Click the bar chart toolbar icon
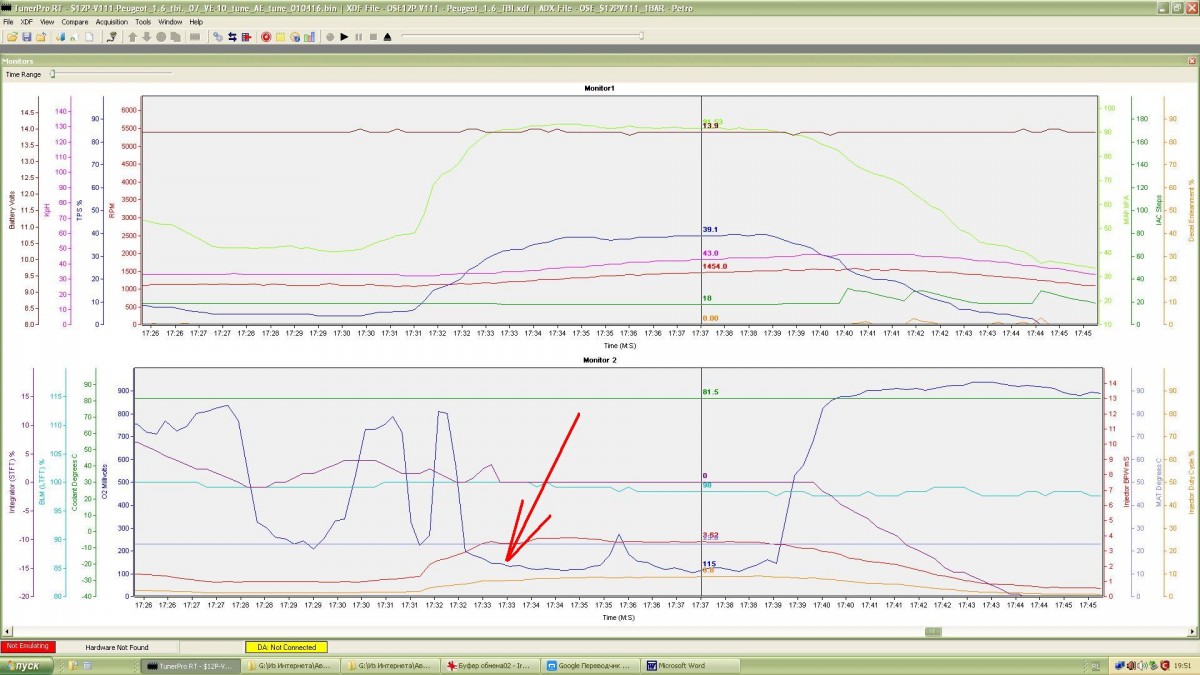 click(309, 37)
